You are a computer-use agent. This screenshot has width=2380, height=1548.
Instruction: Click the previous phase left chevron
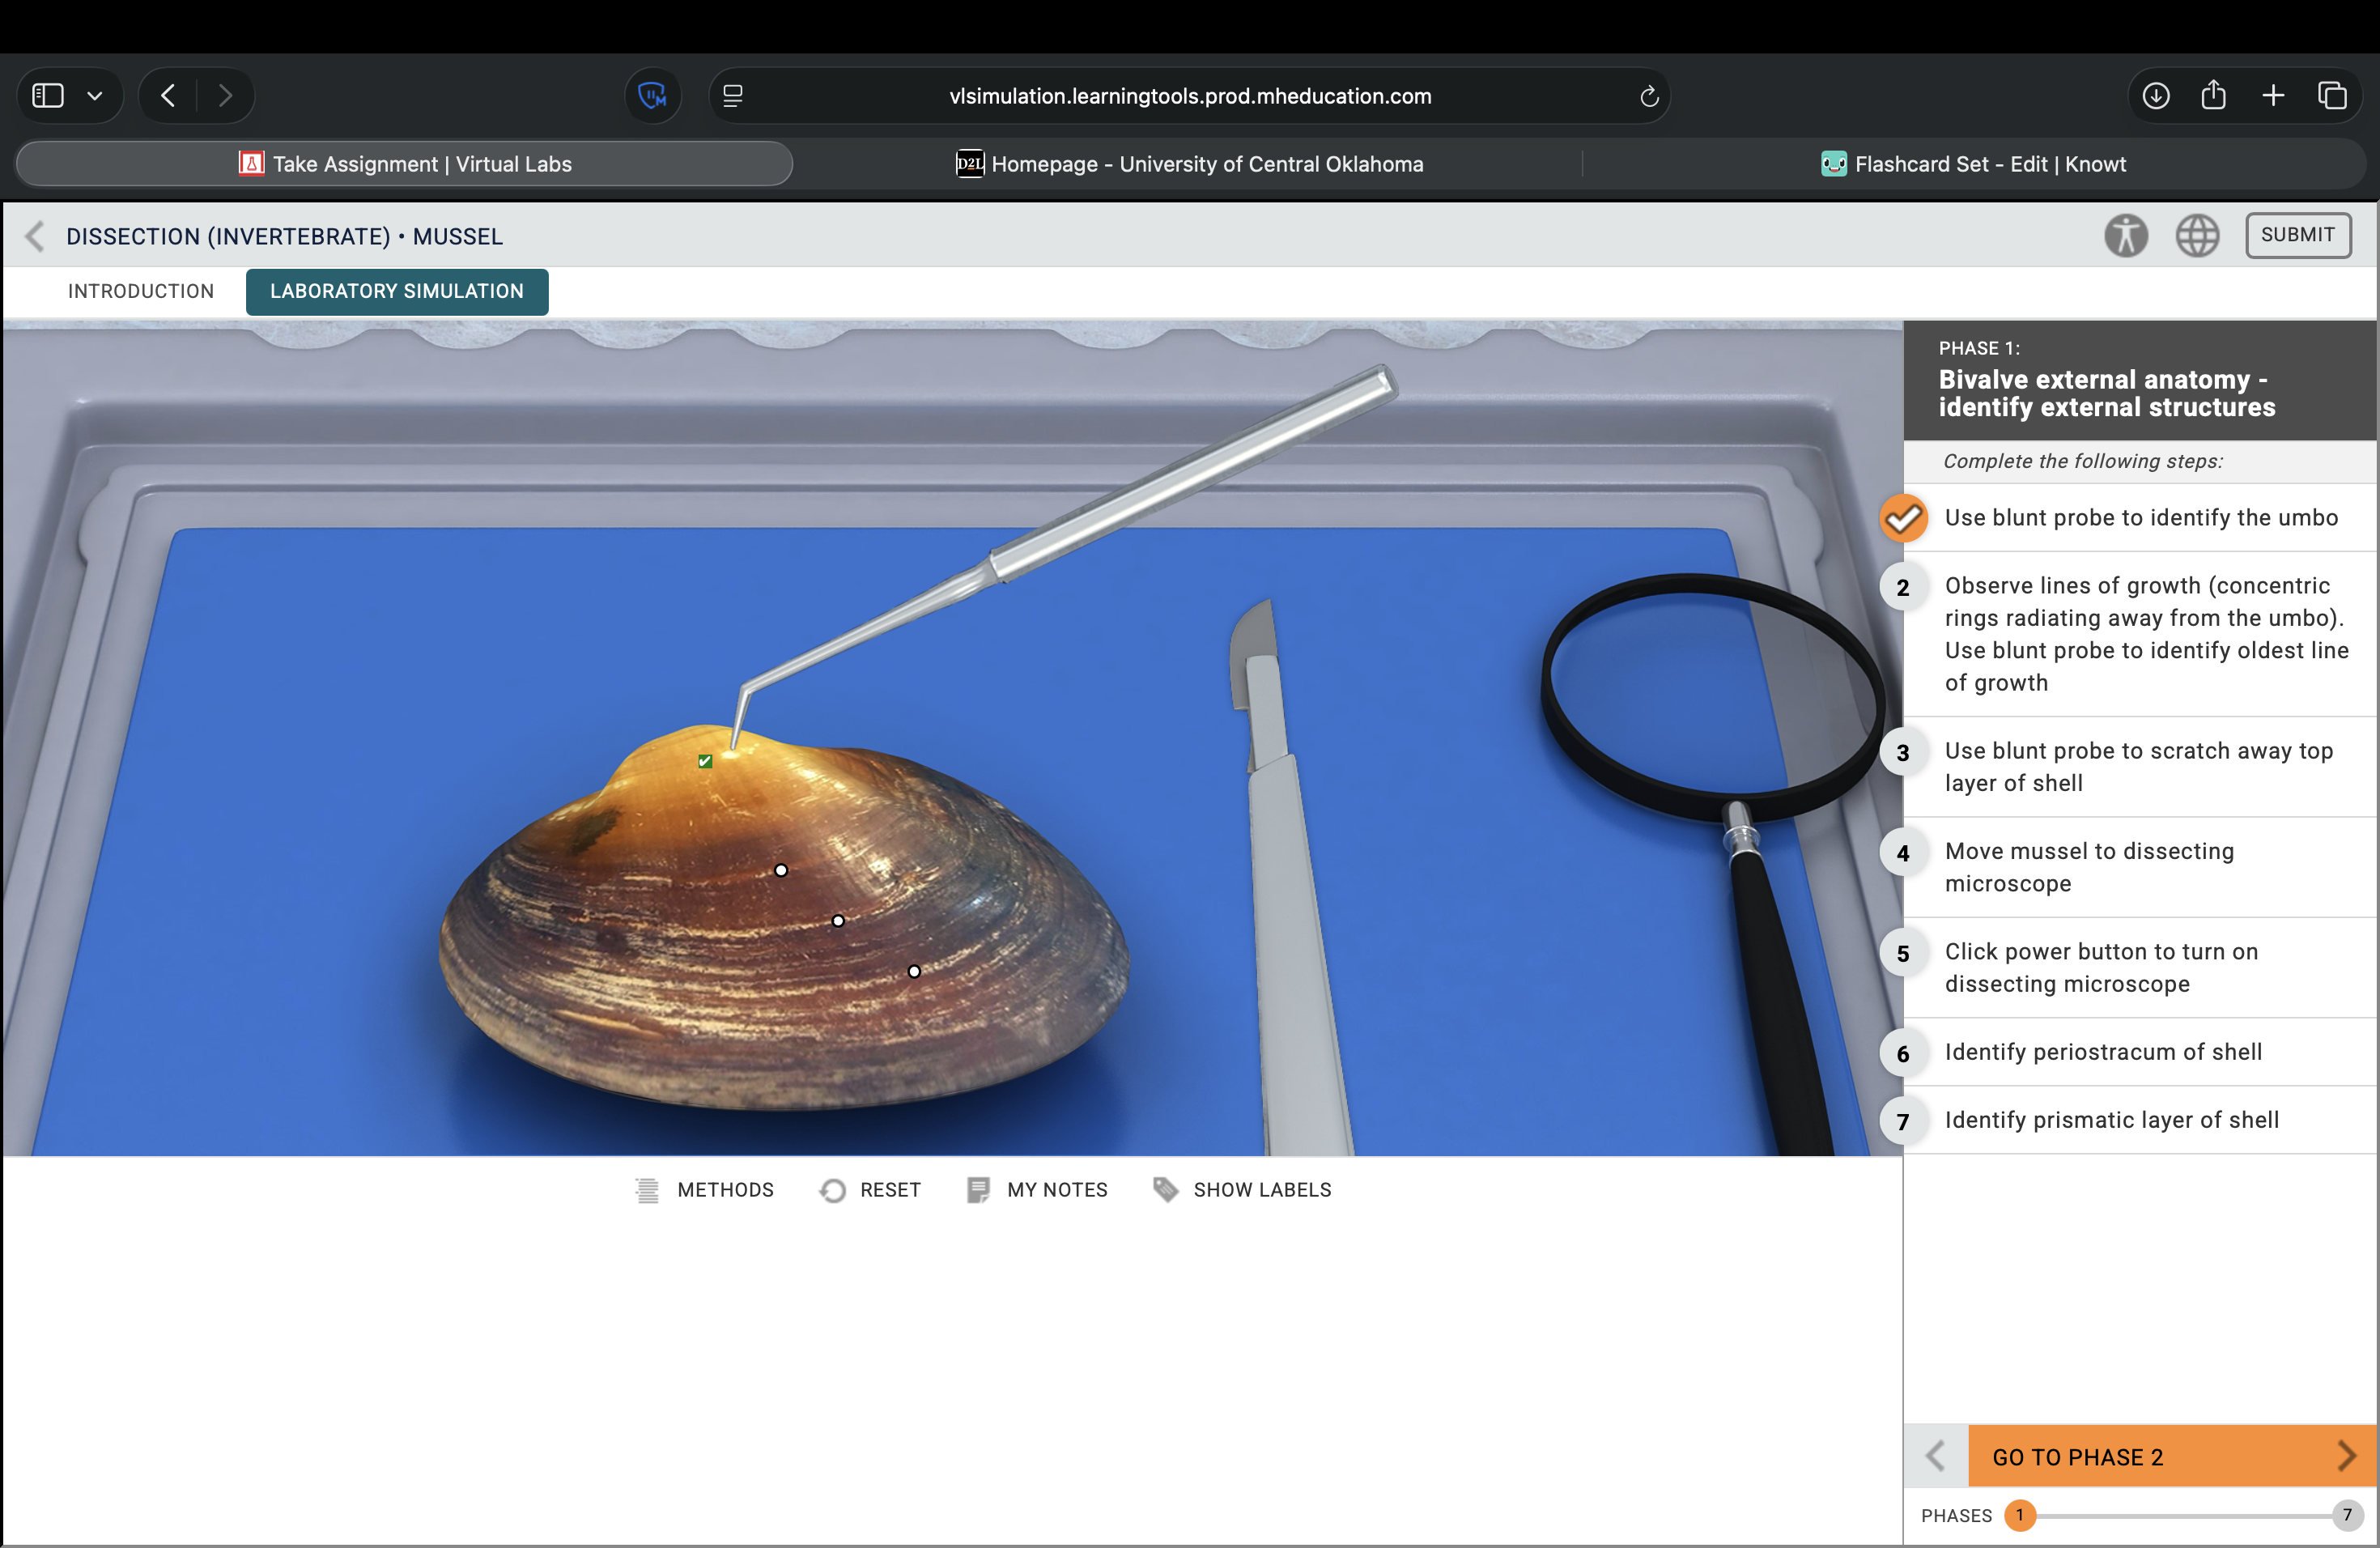click(x=1935, y=1456)
